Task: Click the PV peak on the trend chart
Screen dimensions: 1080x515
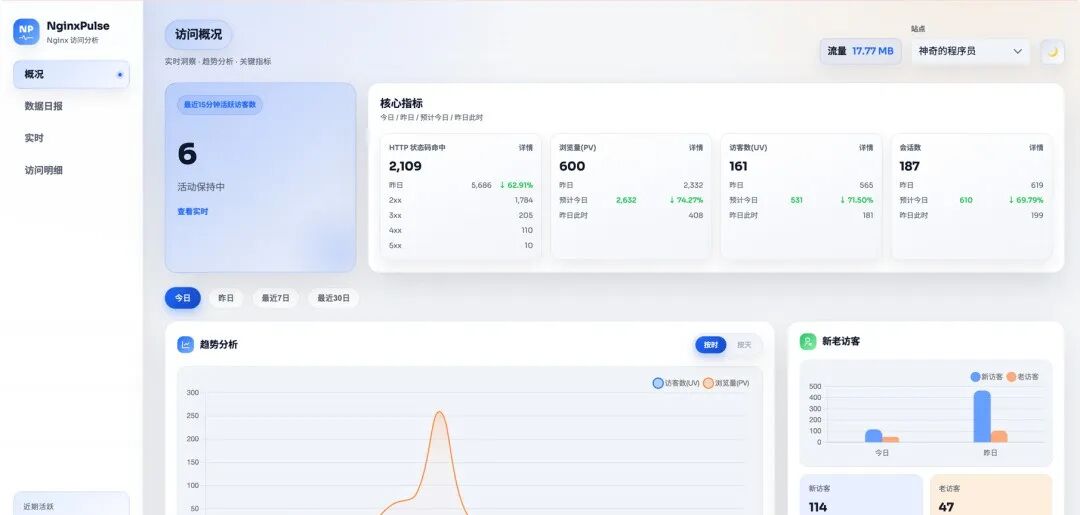Action: [440, 412]
